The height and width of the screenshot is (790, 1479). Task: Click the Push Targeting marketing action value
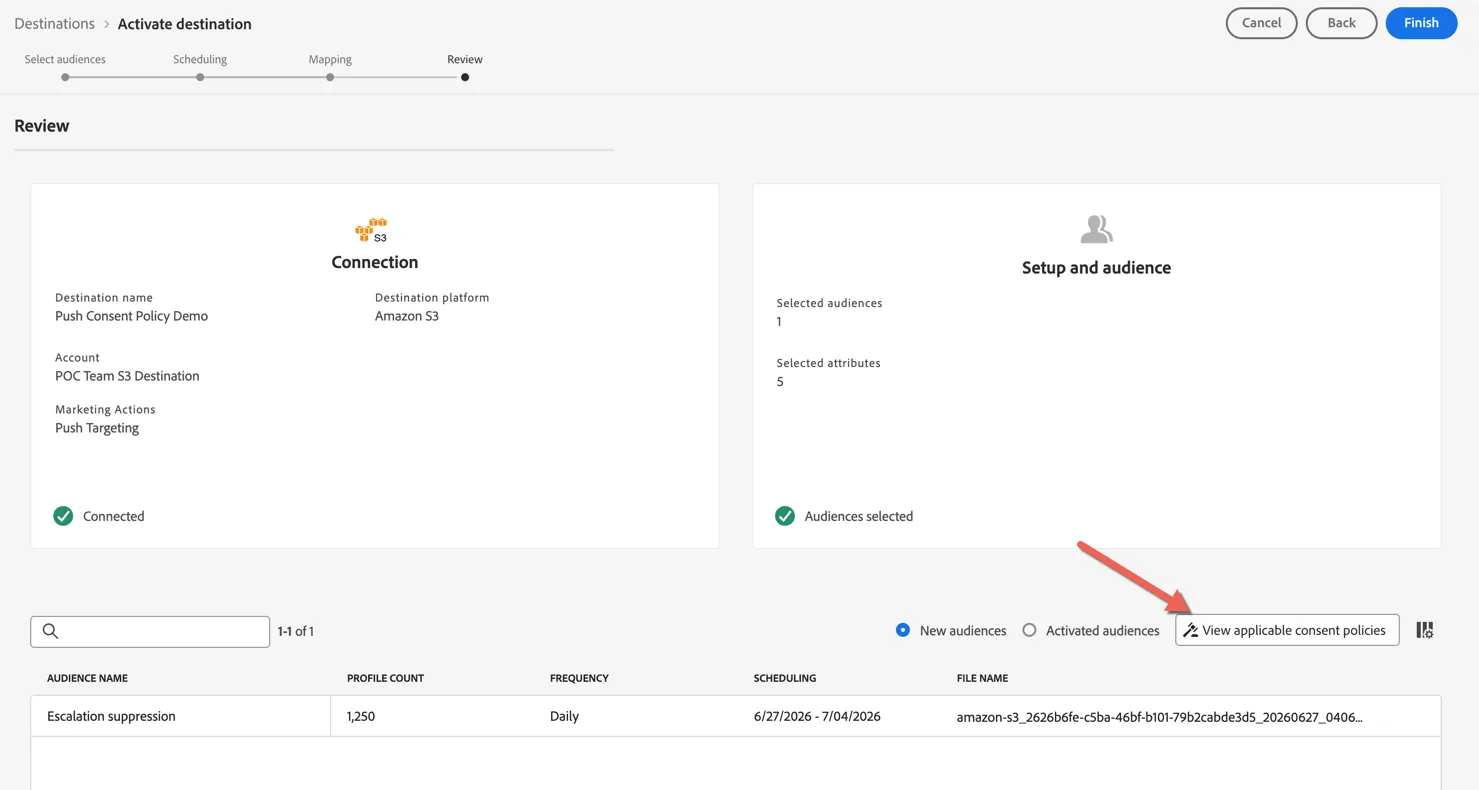point(97,428)
